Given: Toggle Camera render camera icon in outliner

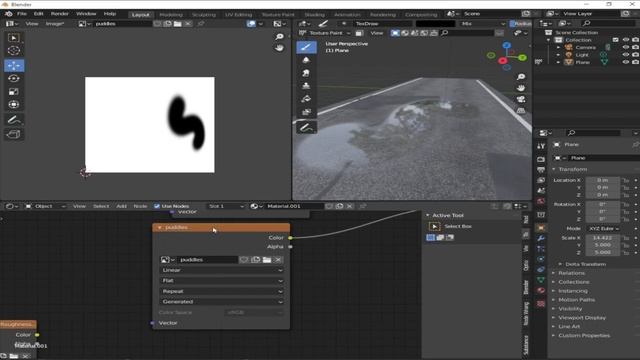Looking at the screenshot, I should coord(636,47).
